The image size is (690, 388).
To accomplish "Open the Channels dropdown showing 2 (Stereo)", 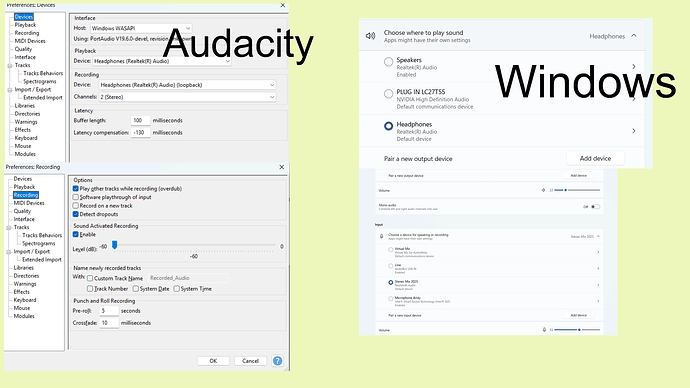I will pos(187,97).
